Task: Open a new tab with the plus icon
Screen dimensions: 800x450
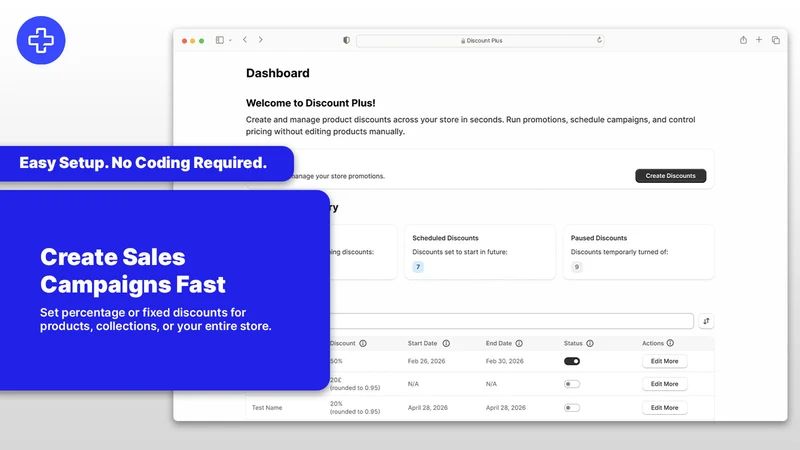Action: tap(759, 40)
